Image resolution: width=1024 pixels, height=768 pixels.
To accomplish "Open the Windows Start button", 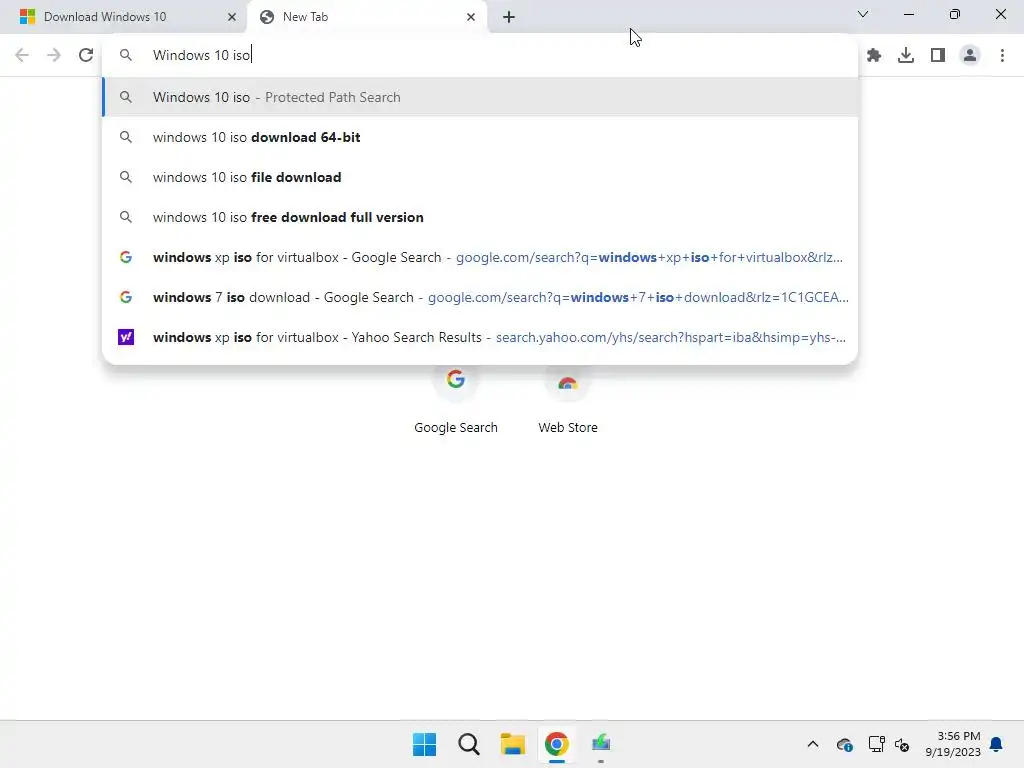I will point(424,744).
